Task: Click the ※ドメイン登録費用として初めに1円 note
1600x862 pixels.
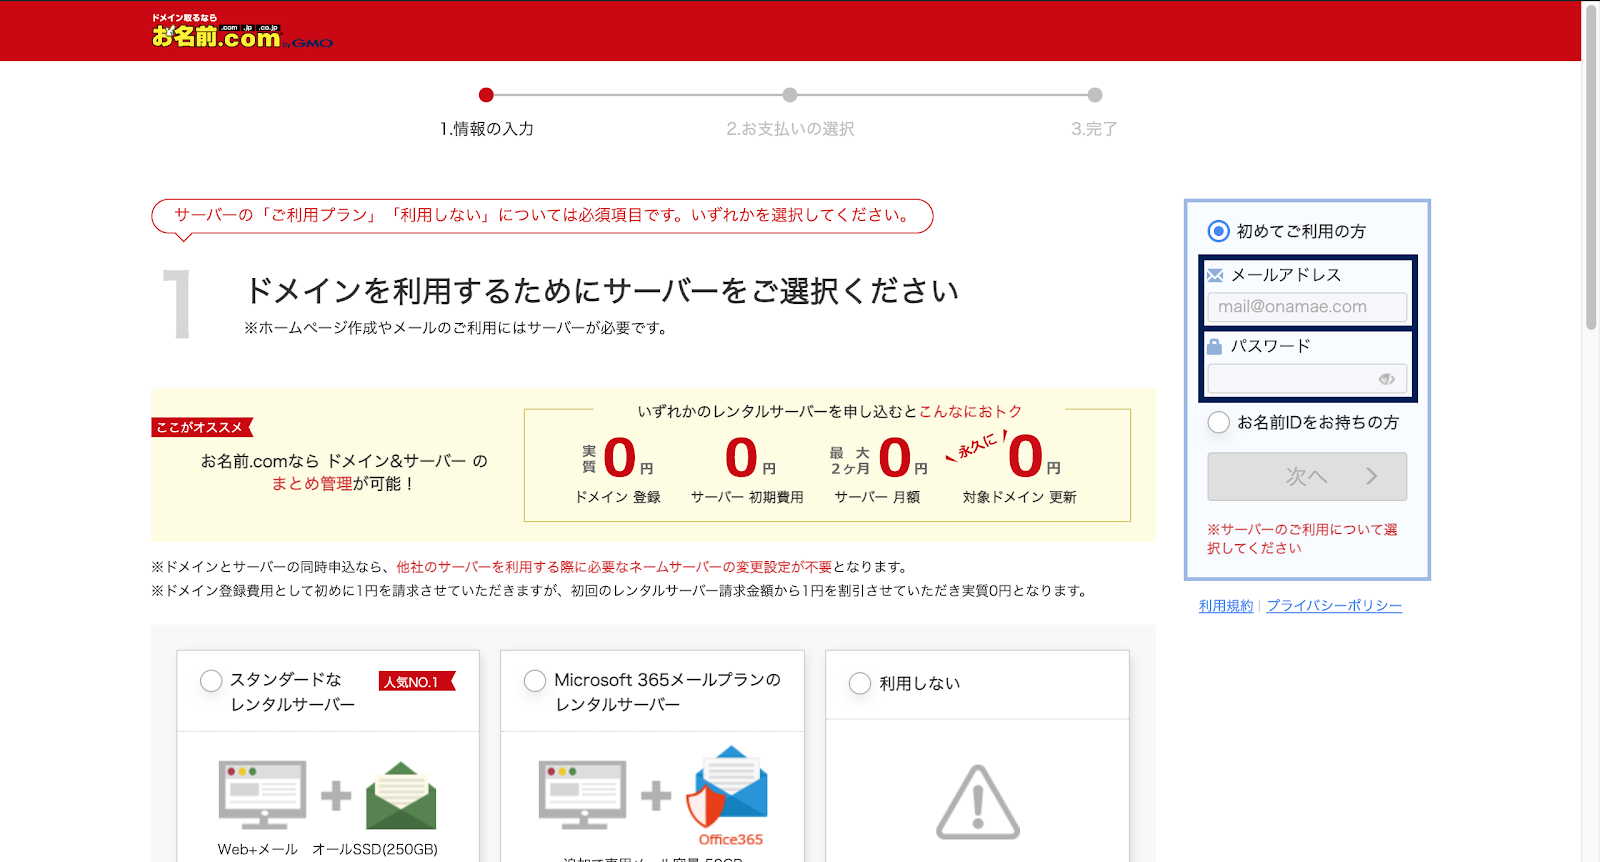Action: coord(621,591)
